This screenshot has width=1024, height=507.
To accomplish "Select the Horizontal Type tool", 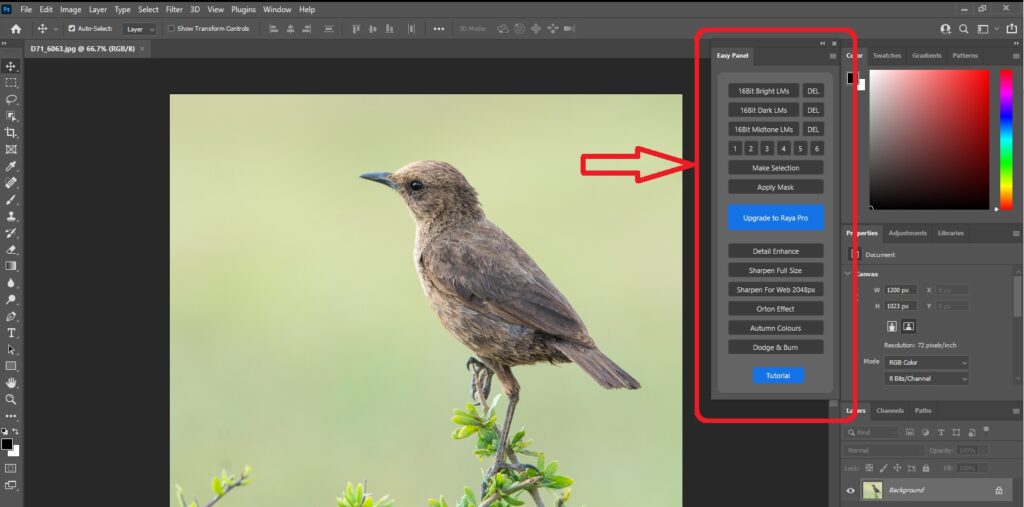I will (11, 332).
